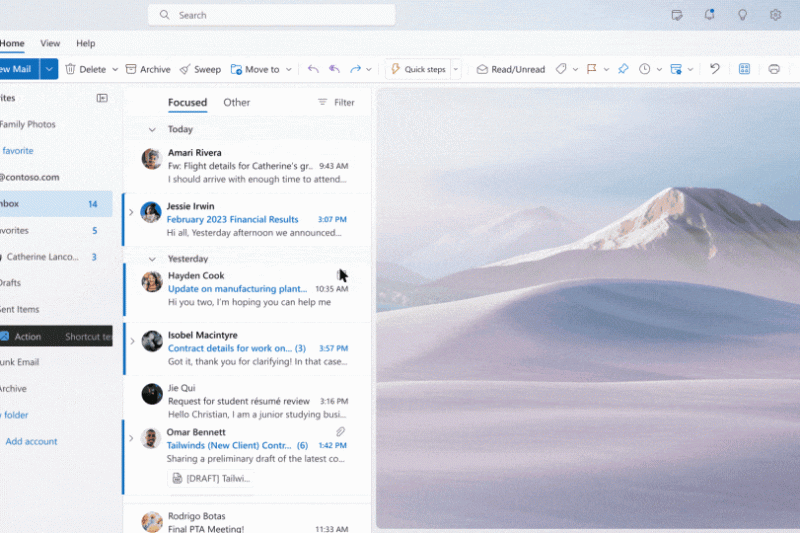The image size is (800, 533).
Task: Click the Filter button above the message list
Action: [x=336, y=102]
